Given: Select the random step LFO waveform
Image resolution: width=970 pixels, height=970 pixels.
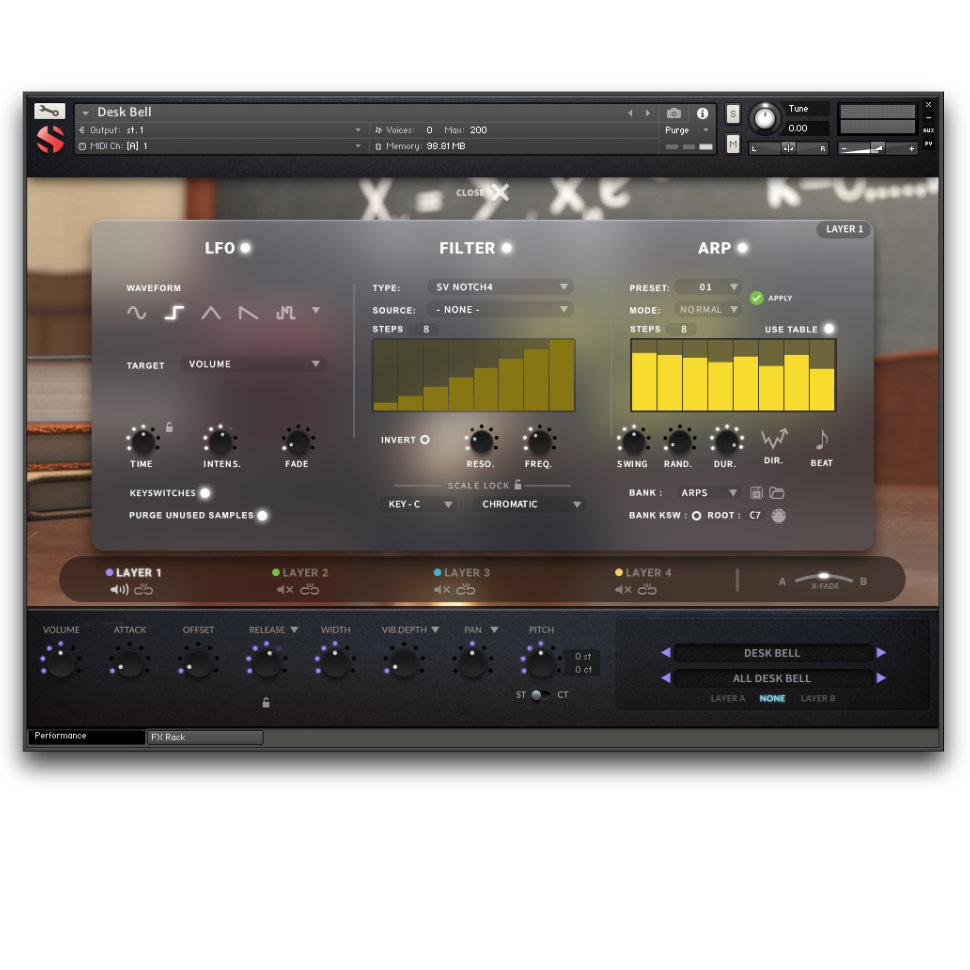Looking at the screenshot, I should (284, 313).
